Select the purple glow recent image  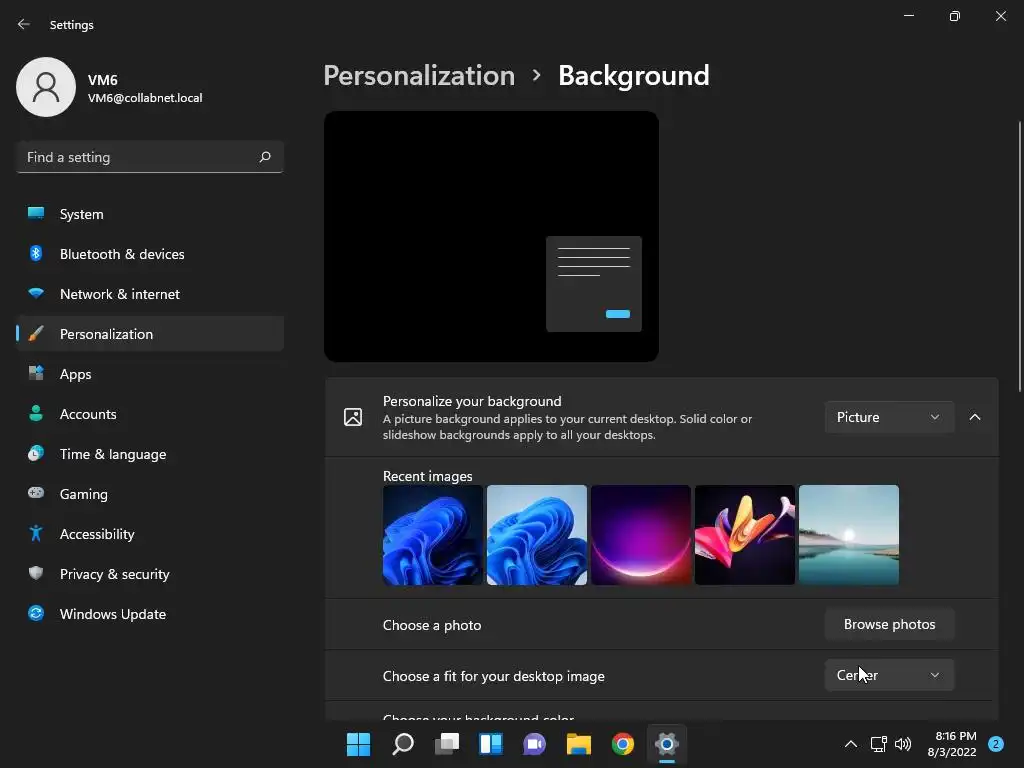641,535
